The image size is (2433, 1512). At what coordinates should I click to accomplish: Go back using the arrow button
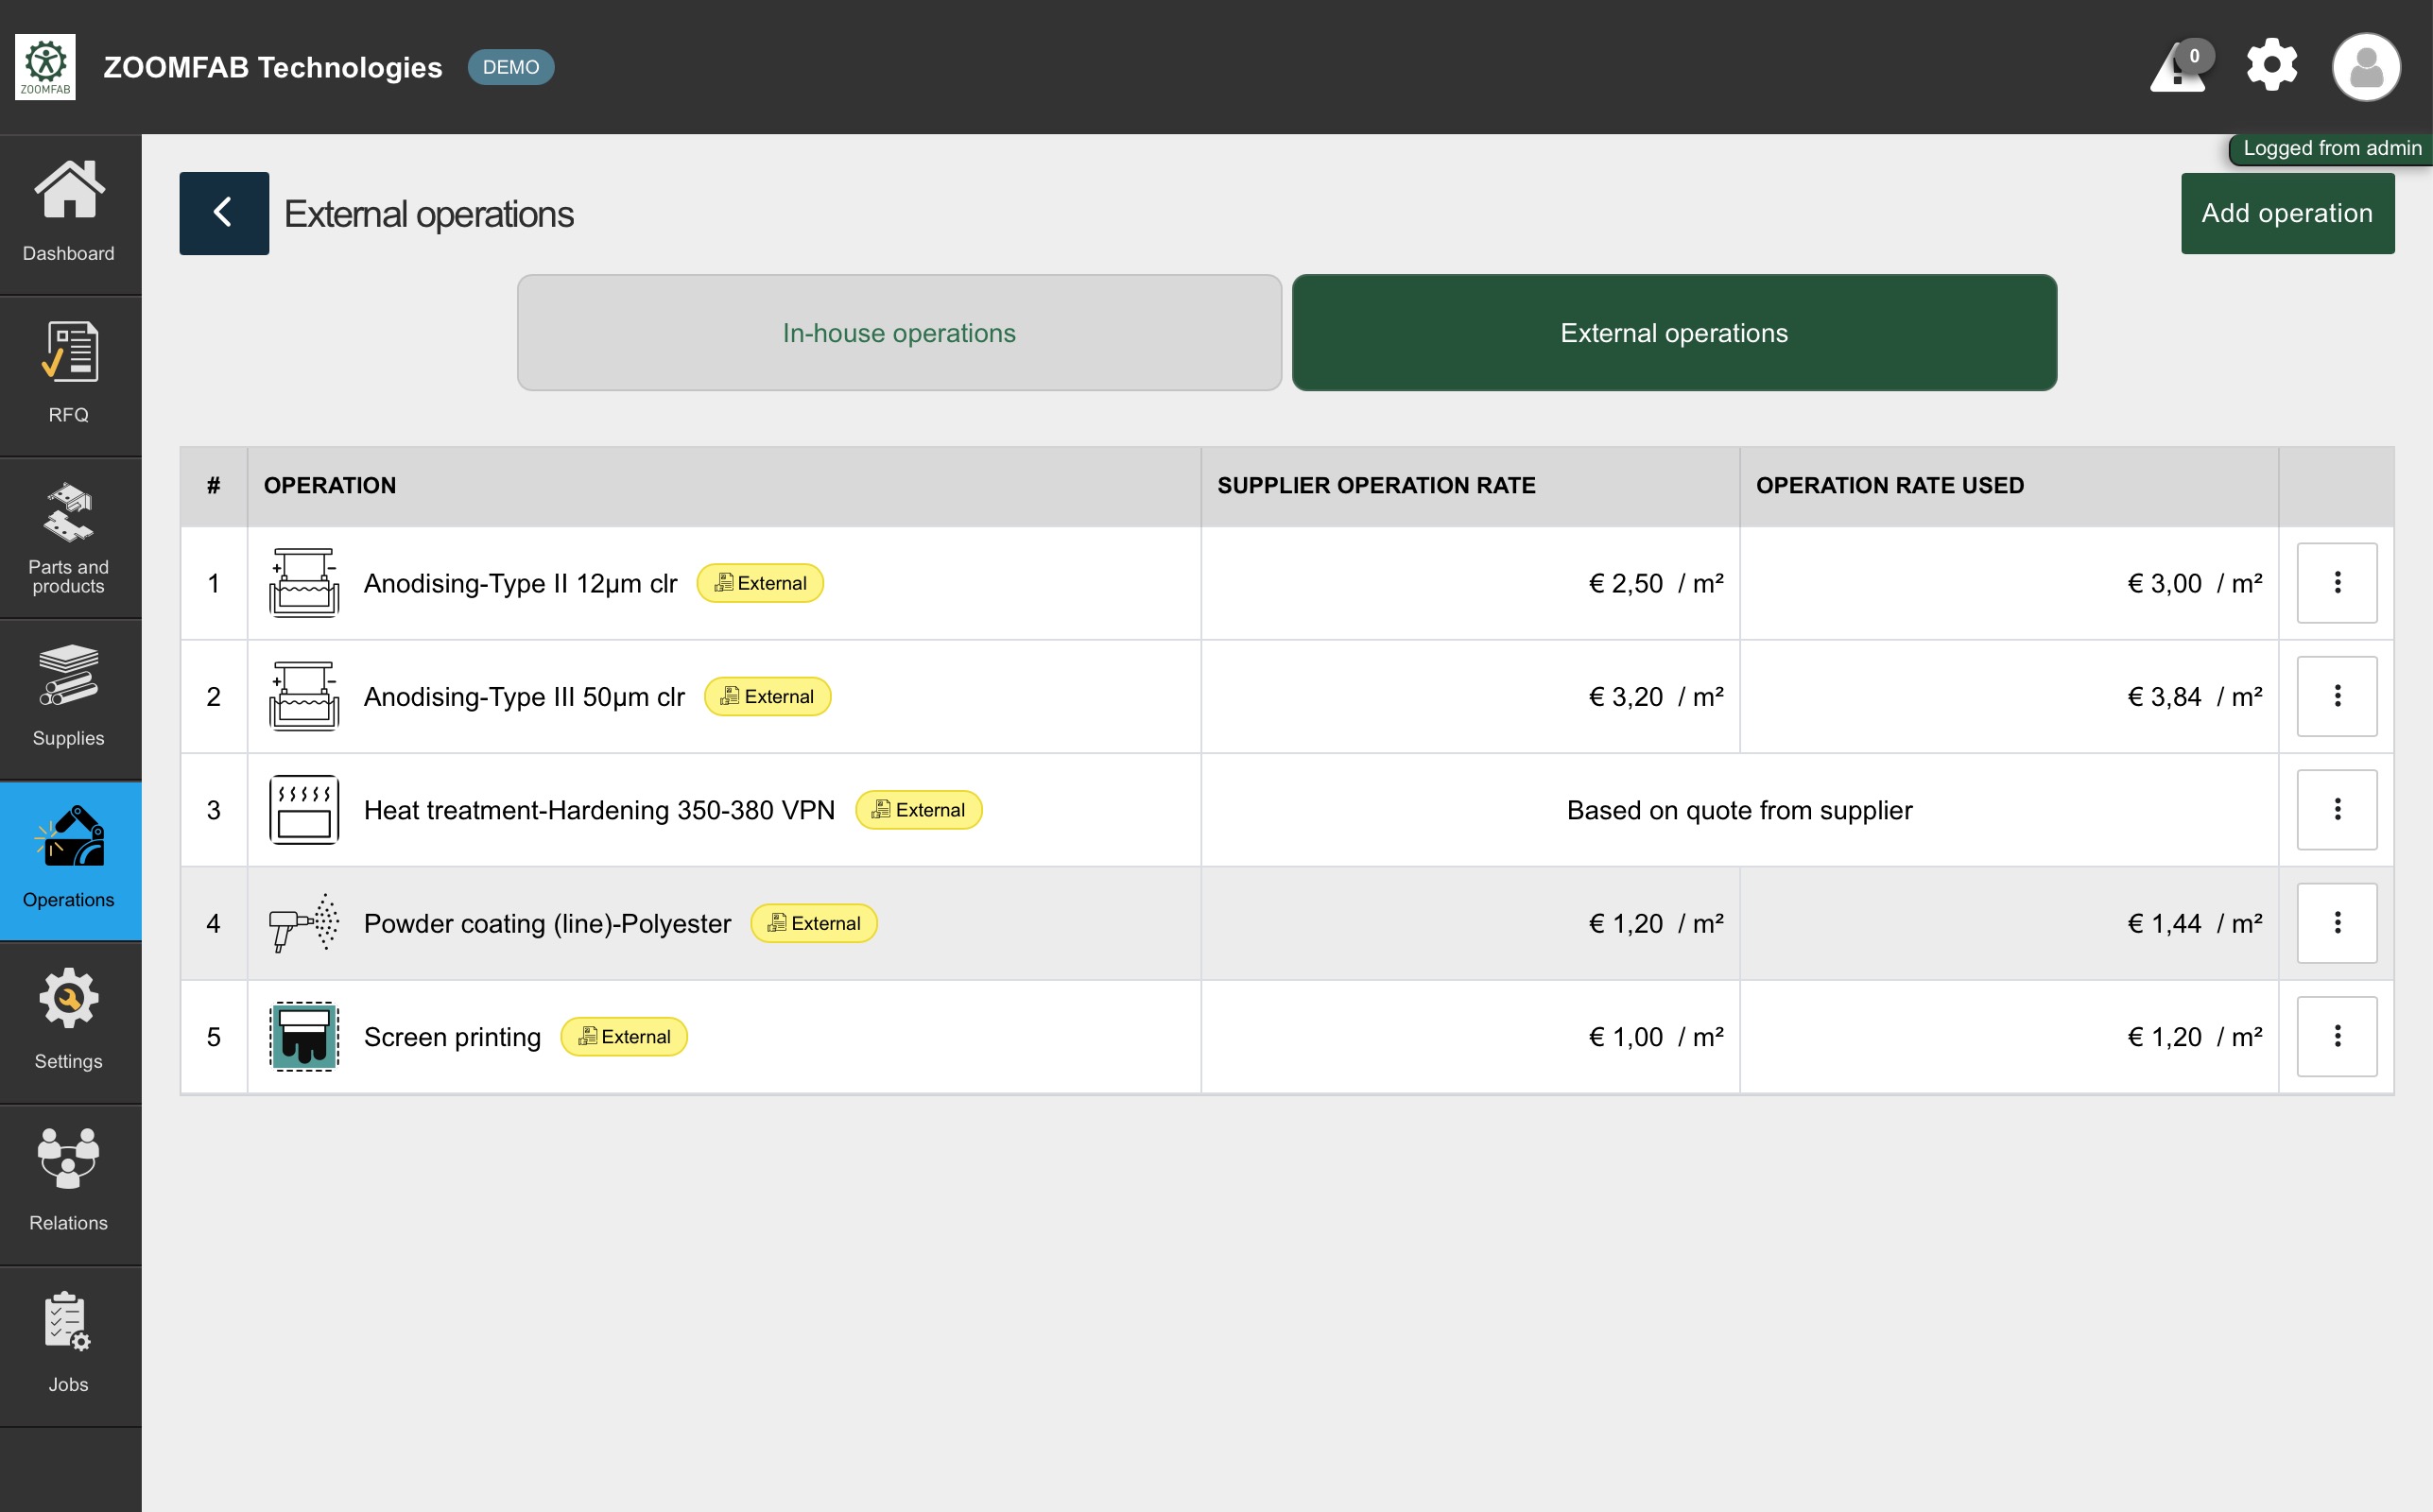click(x=224, y=213)
